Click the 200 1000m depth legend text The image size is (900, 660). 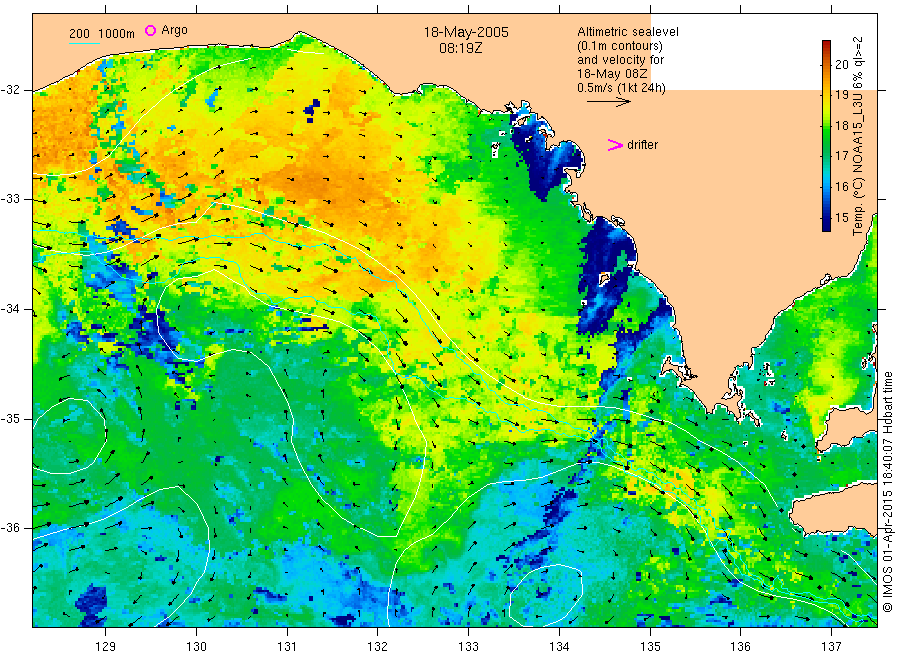pos(102,33)
